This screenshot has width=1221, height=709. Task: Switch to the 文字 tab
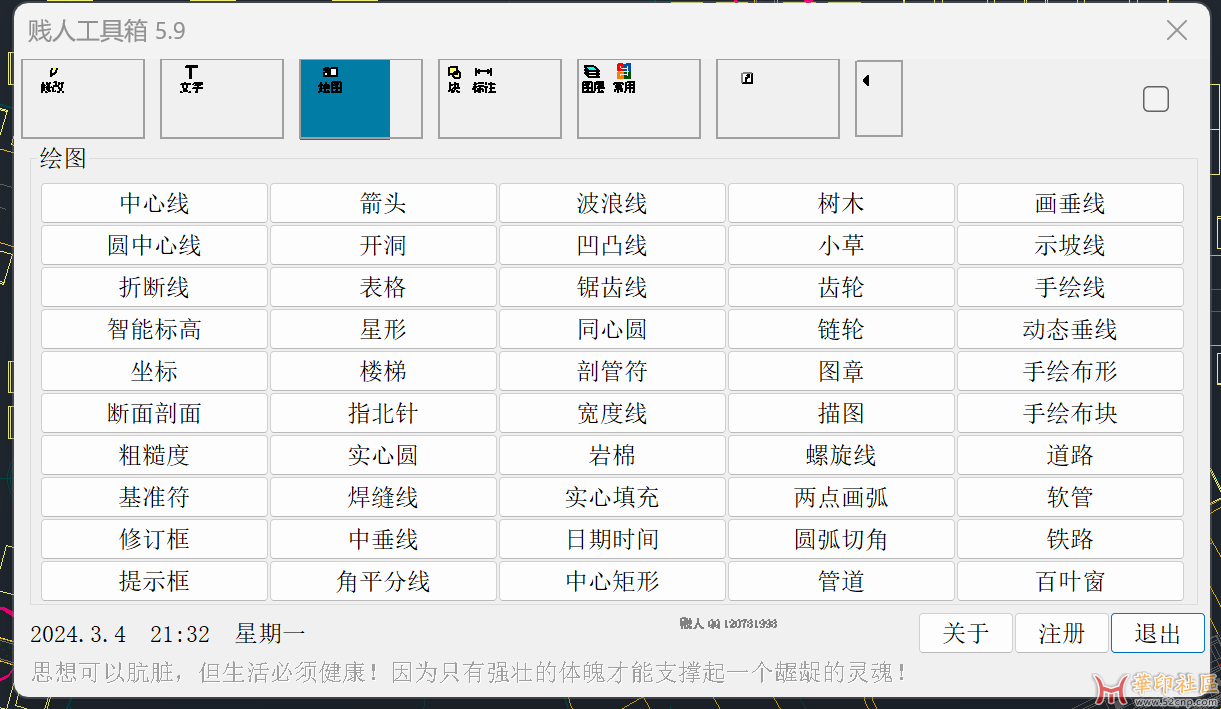point(222,99)
